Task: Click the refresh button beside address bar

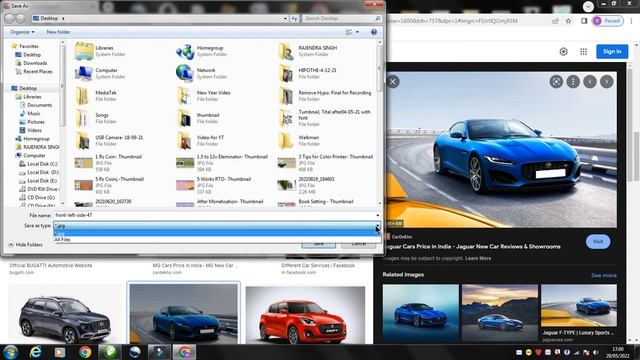Action: (294, 18)
